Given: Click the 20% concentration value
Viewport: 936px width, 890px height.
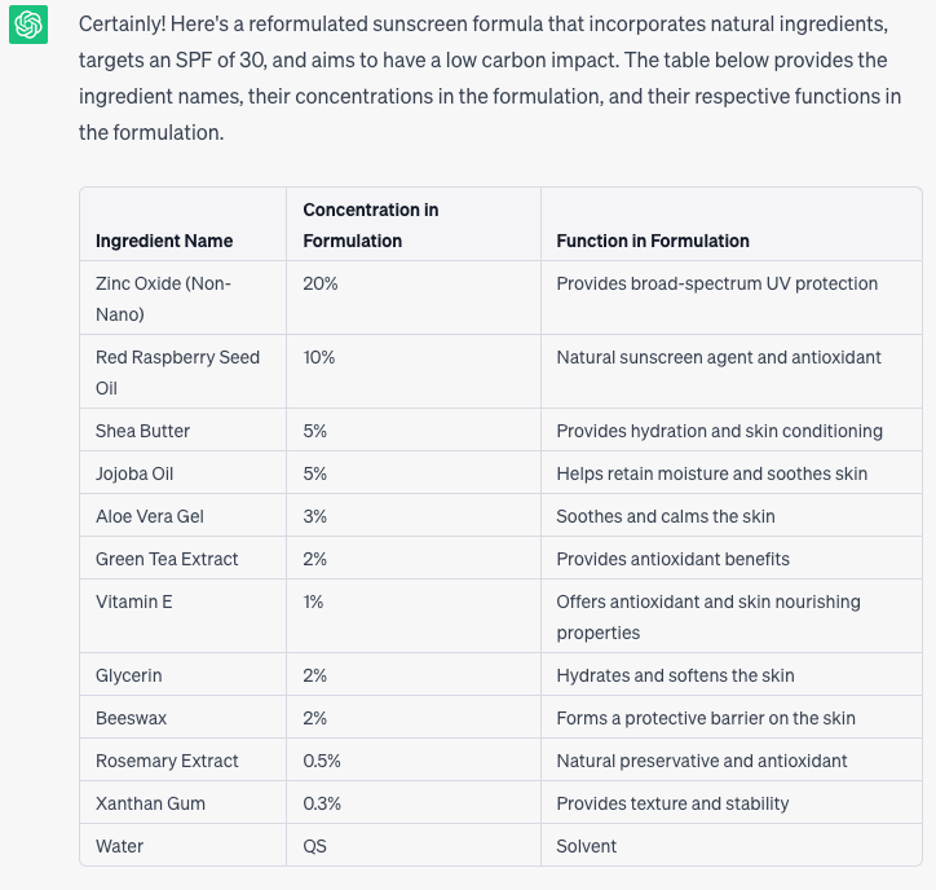Looking at the screenshot, I should (320, 284).
